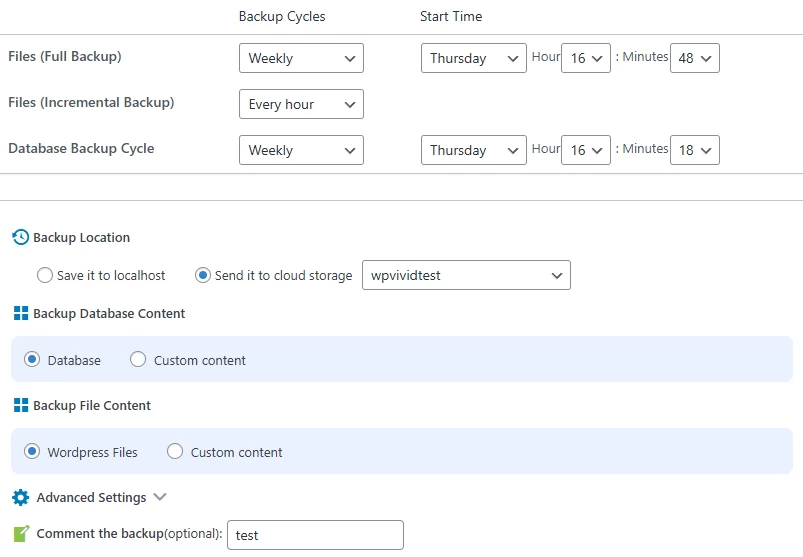The height and width of the screenshot is (557, 803).
Task: Open Full Backup minutes dropdown showing 48
Action: coord(695,58)
